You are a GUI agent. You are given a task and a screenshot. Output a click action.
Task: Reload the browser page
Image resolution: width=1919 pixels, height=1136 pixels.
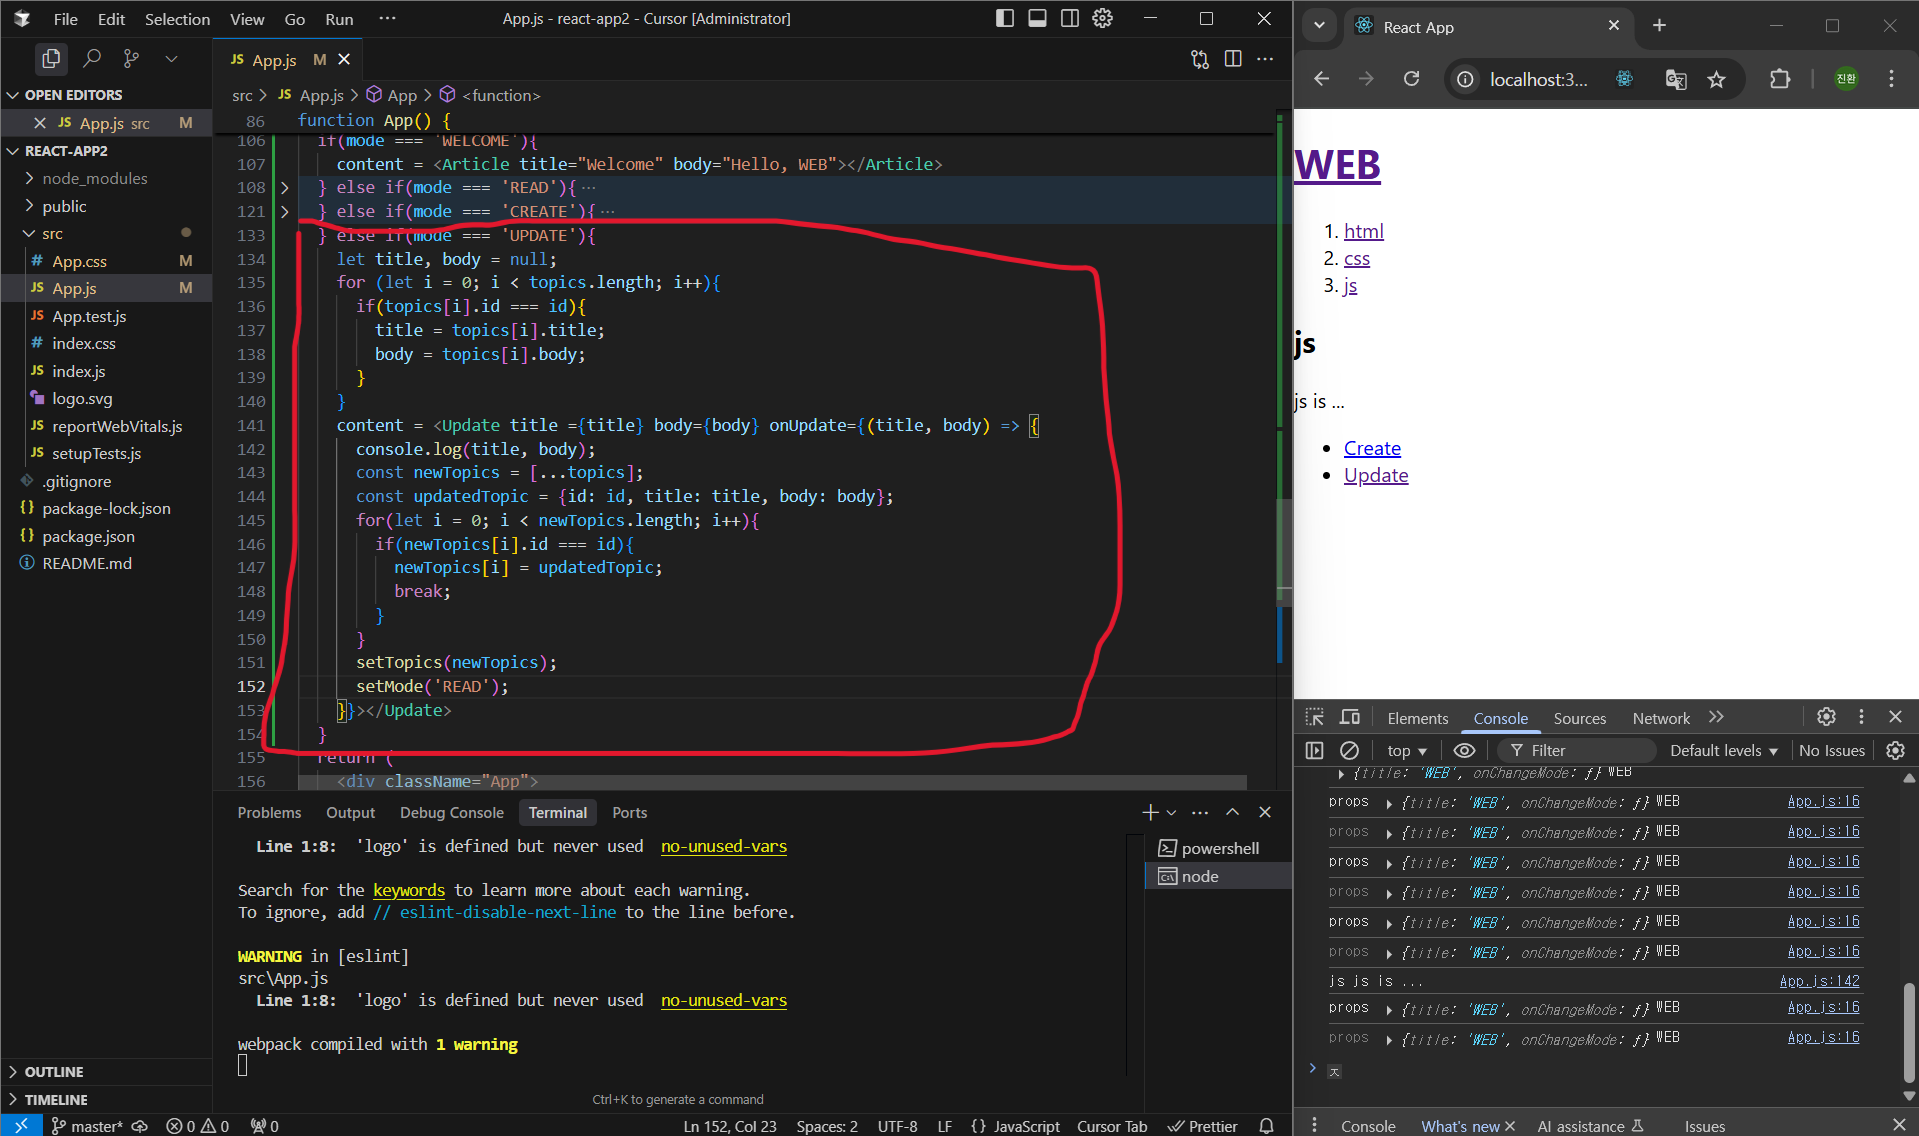[x=1411, y=79]
